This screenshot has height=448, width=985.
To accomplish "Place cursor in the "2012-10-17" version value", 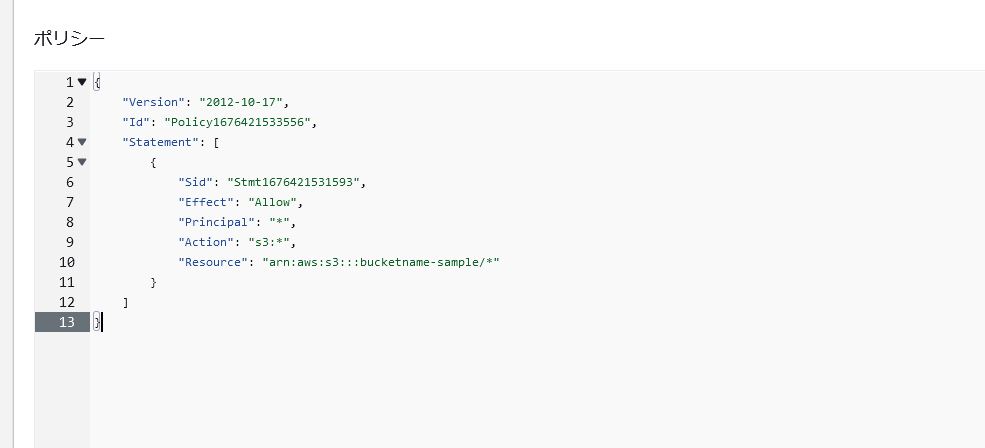I will (x=241, y=102).
